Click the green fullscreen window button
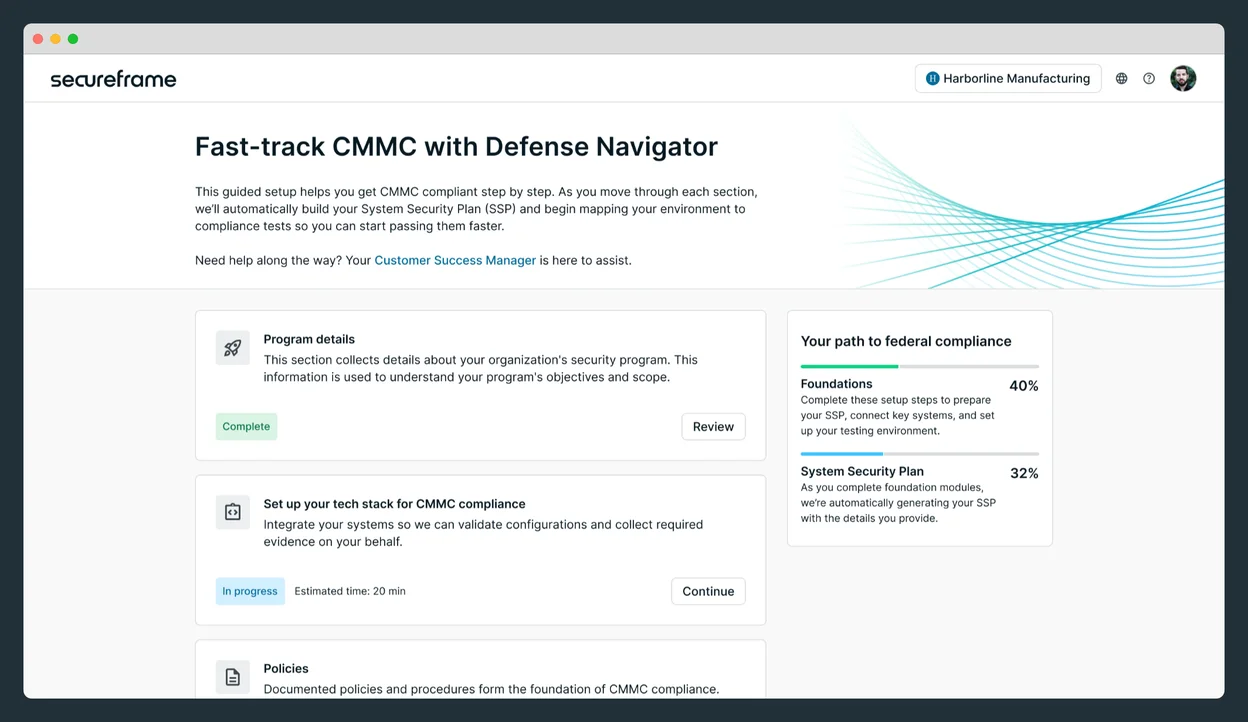 pos(73,39)
